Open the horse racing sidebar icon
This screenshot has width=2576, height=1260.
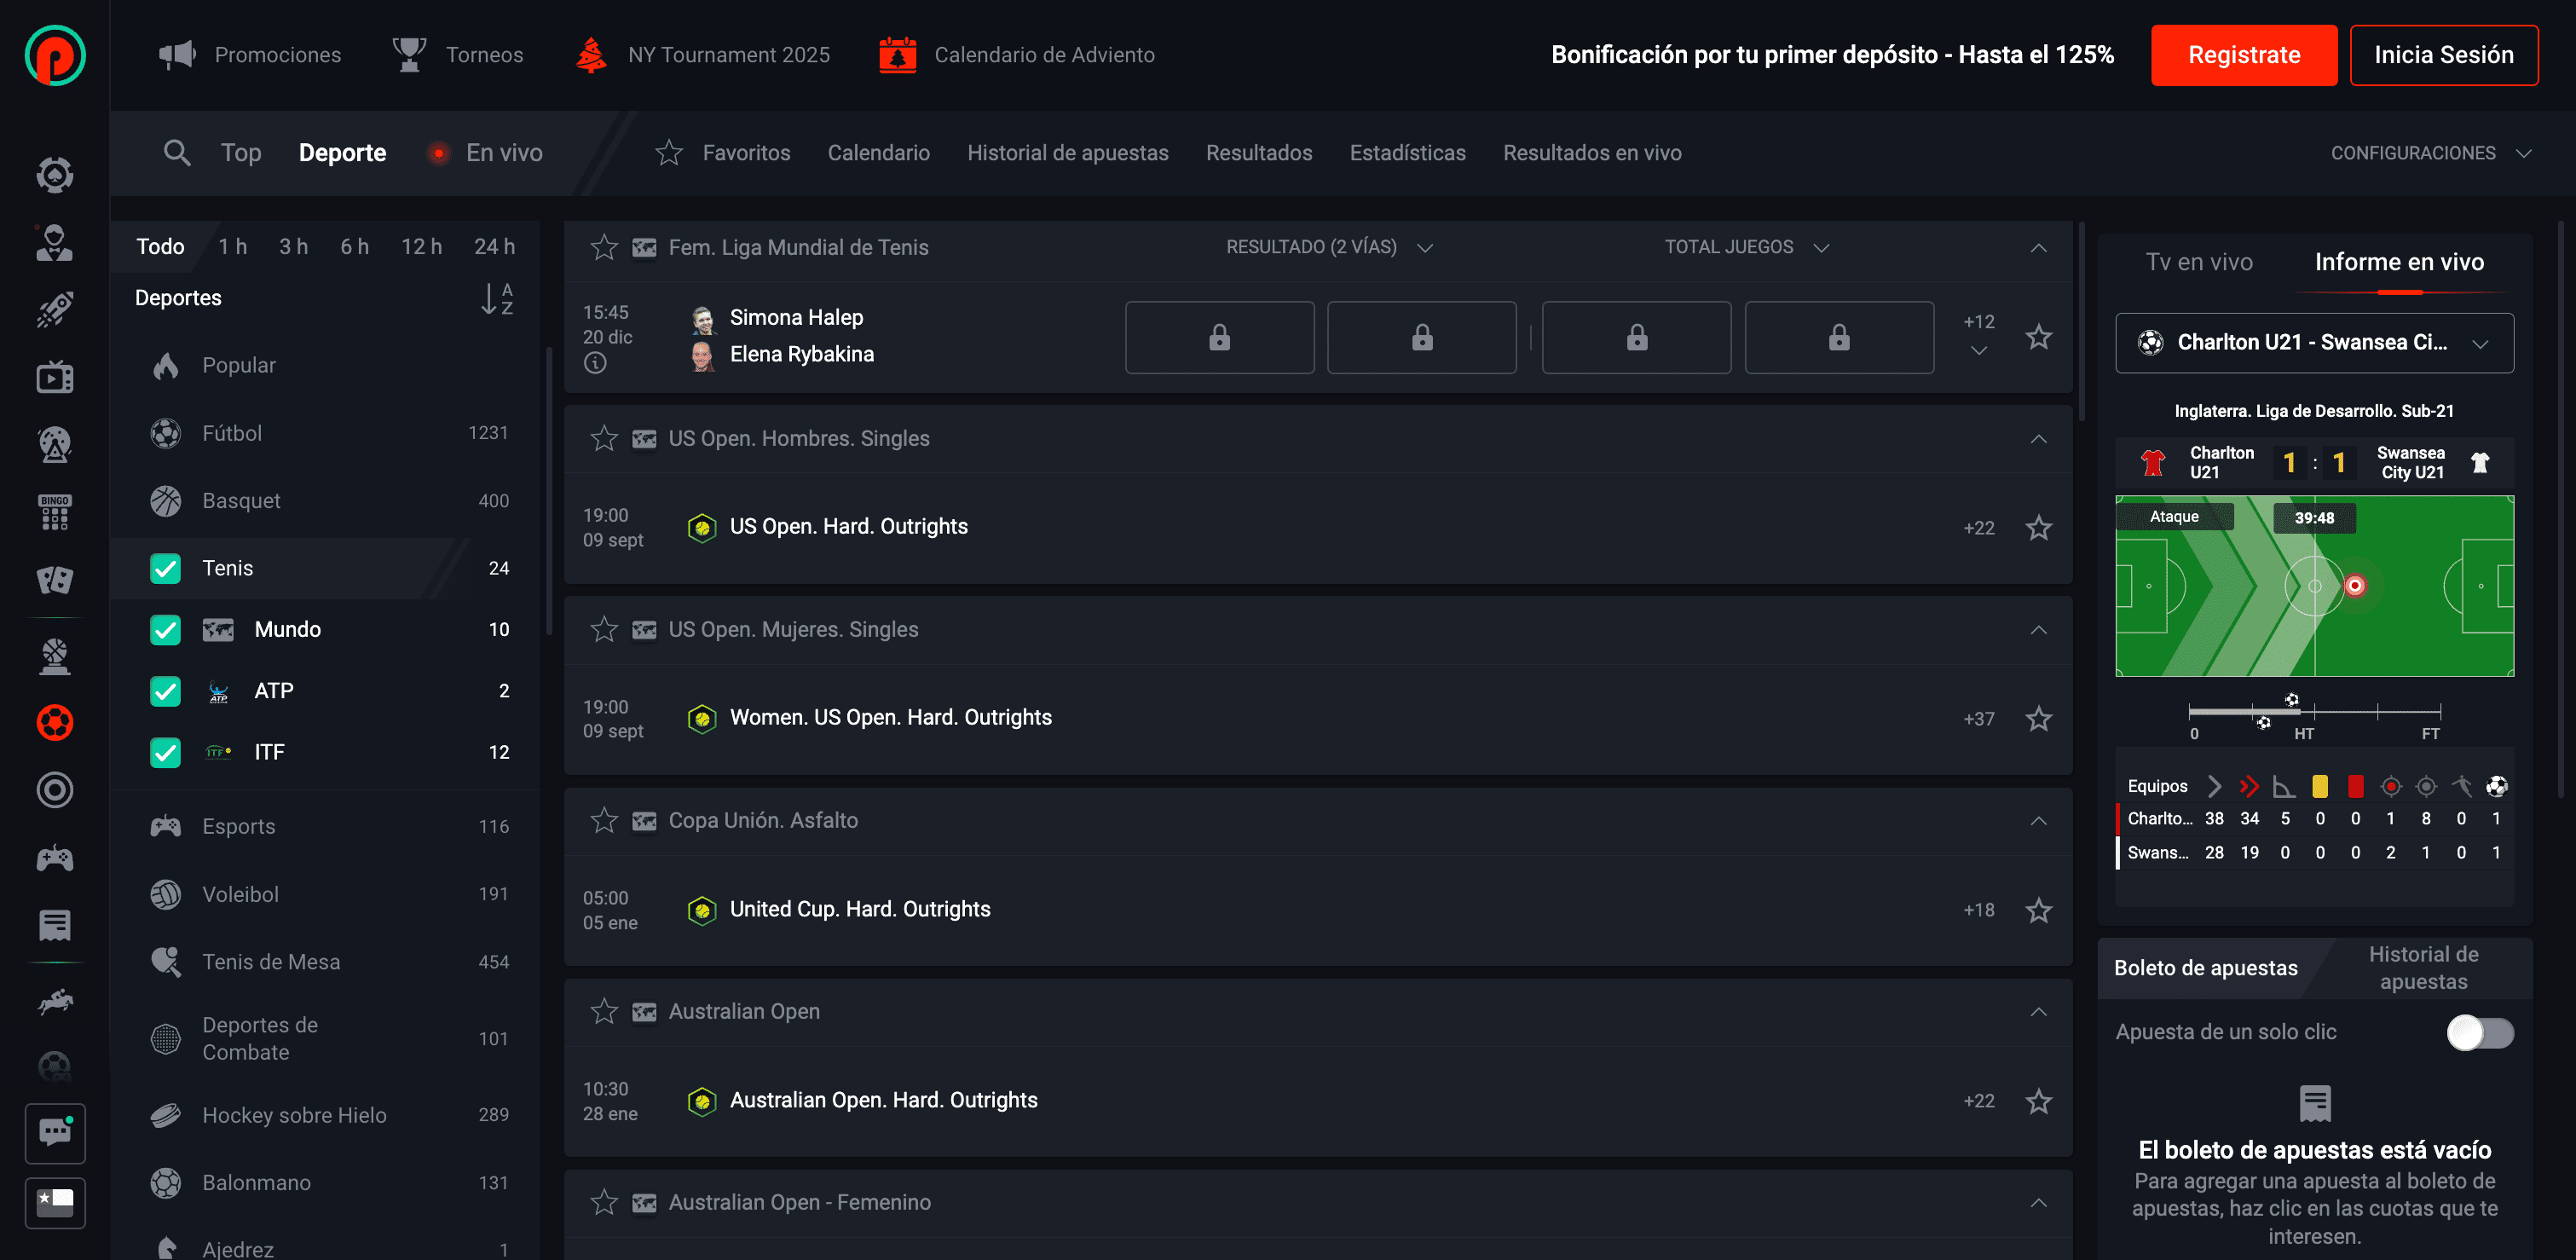[x=55, y=1000]
